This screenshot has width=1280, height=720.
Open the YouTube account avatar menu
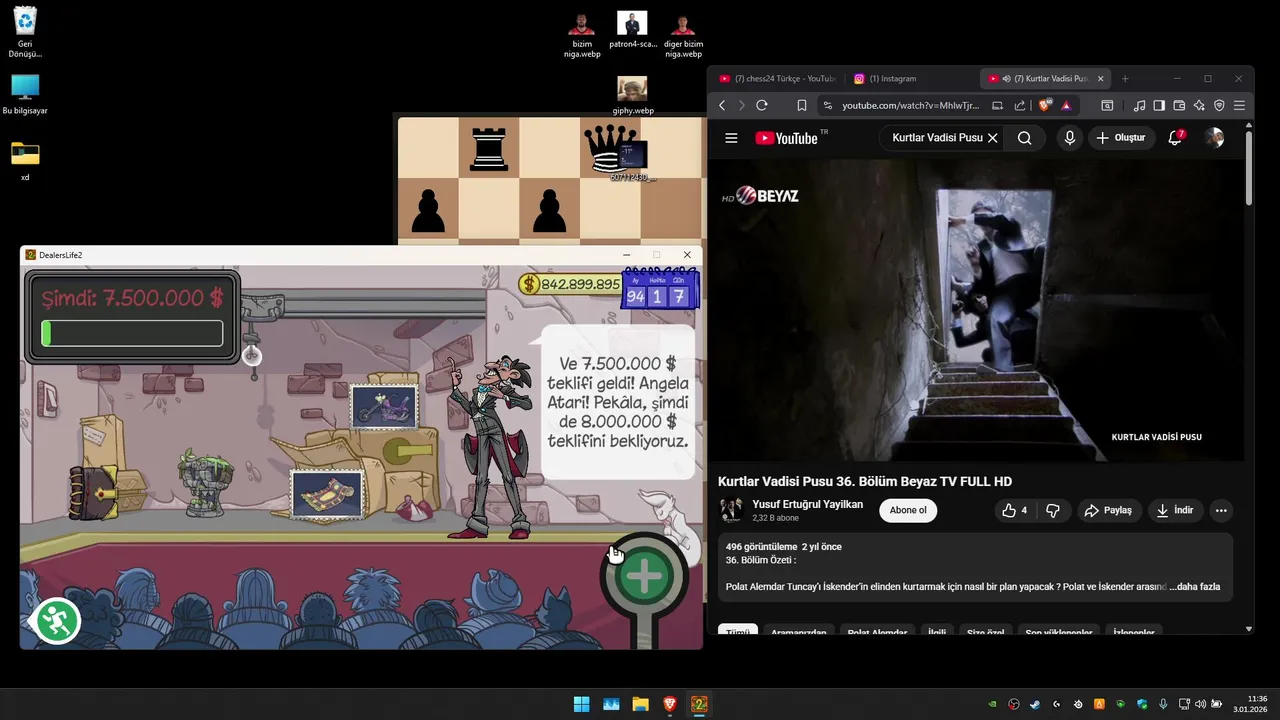[1214, 138]
